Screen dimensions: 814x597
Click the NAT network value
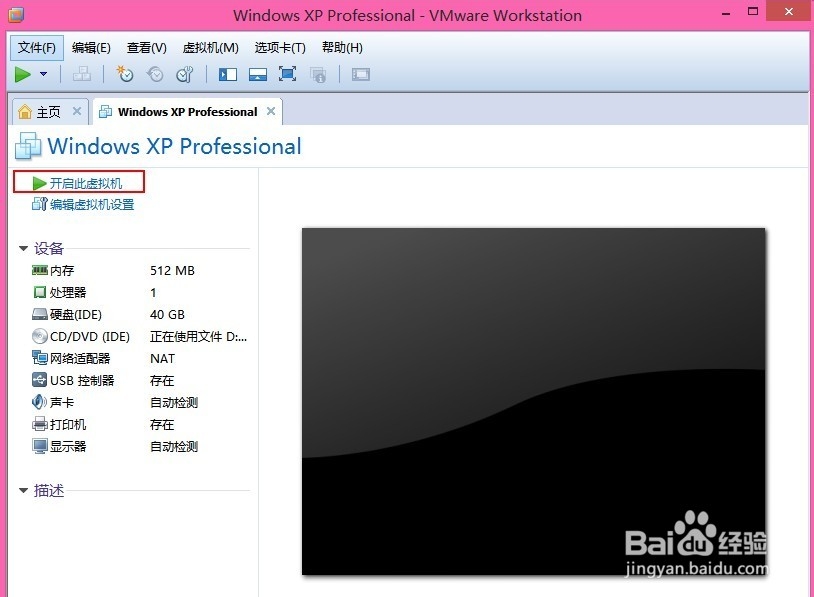pyautogui.click(x=162, y=359)
